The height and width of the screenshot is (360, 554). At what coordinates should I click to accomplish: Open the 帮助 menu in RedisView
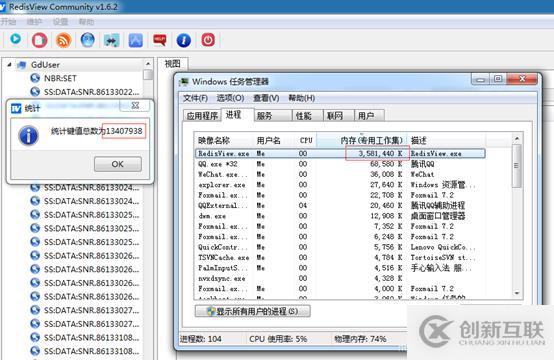[86, 22]
